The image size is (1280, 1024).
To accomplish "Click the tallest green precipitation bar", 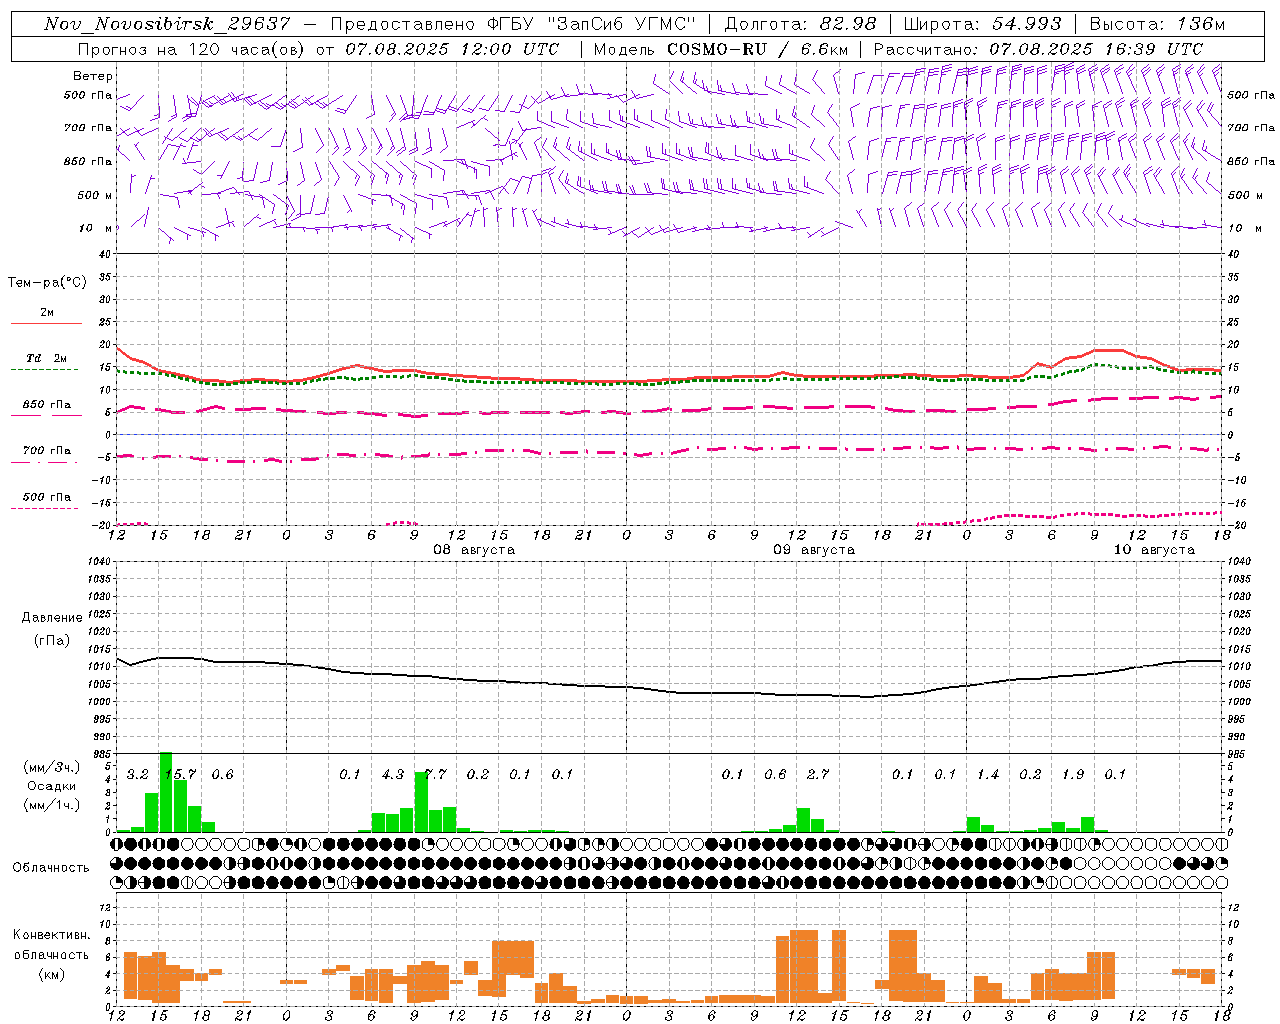I will (x=166, y=792).
